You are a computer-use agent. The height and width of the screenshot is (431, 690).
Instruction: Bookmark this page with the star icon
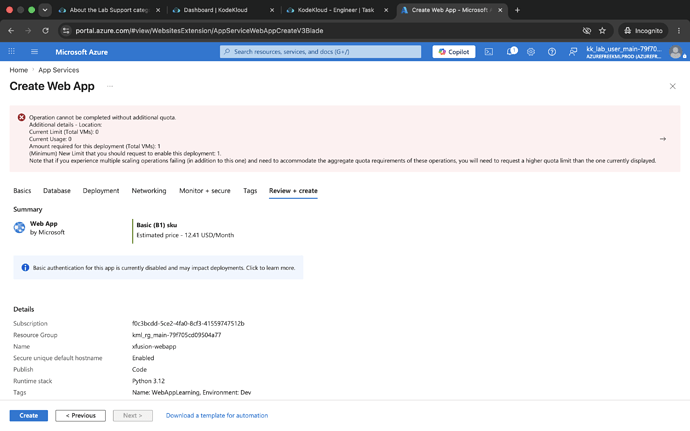click(x=602, y=30)
